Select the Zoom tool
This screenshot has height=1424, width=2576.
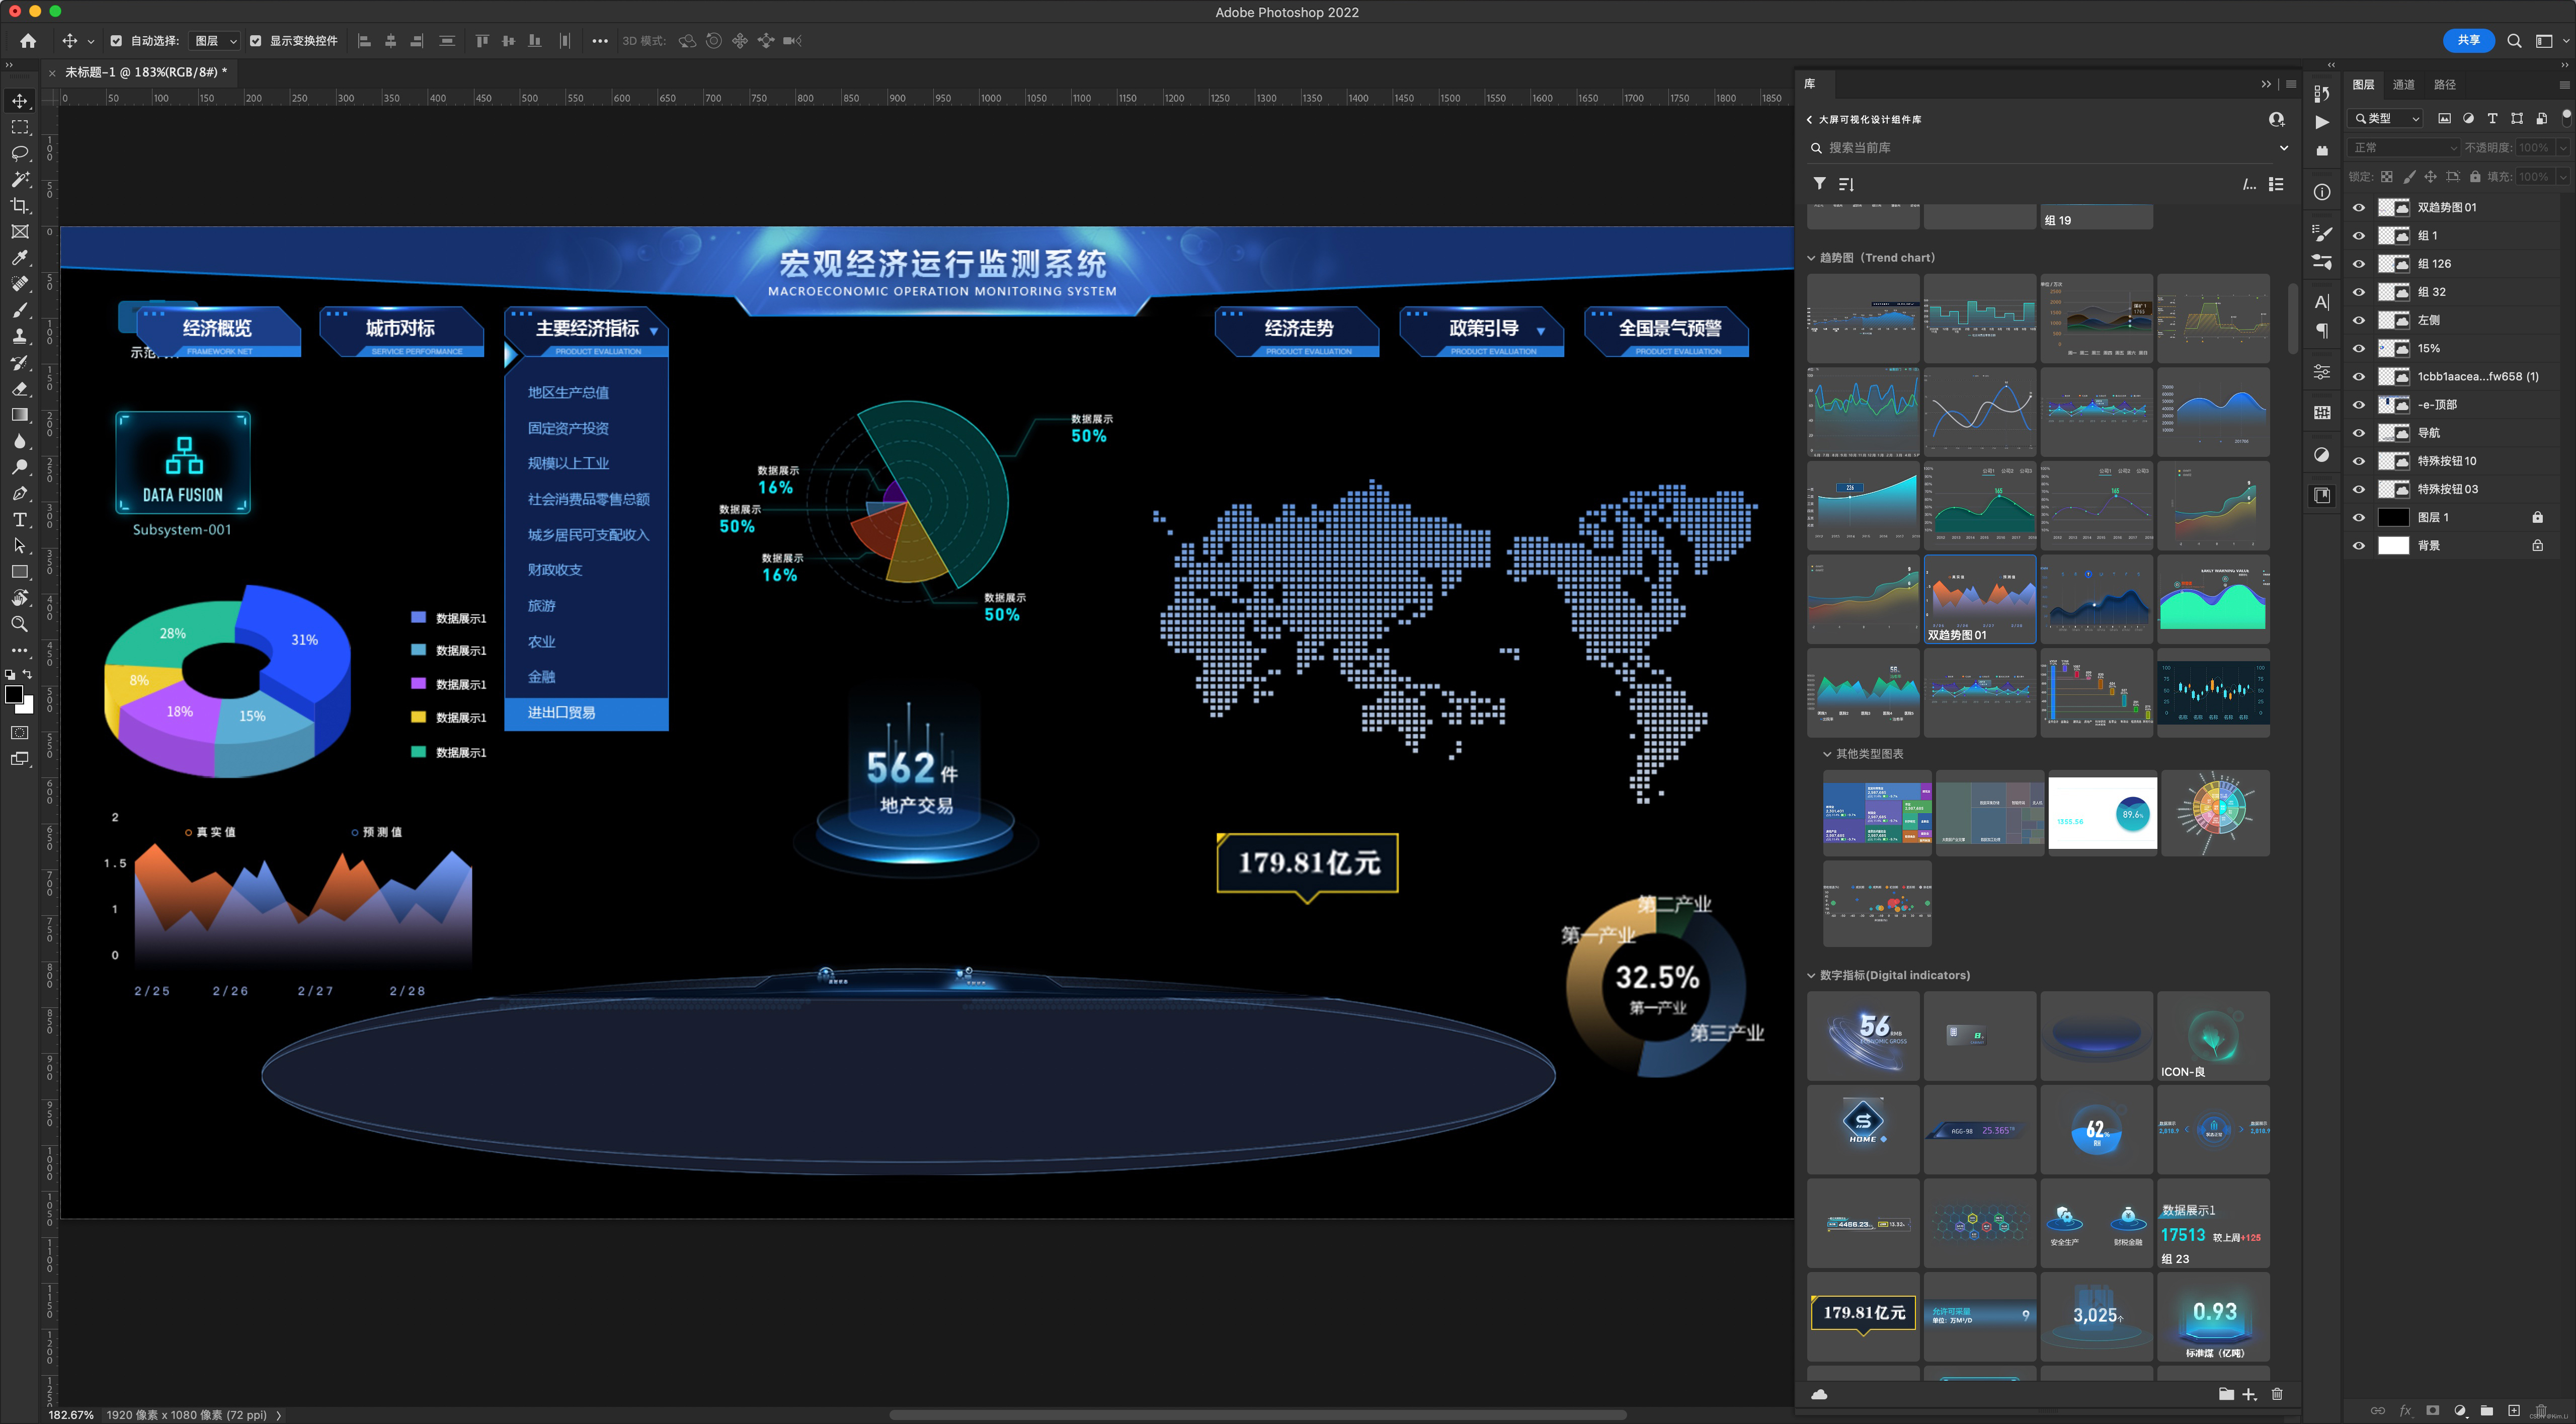tap(20, 624)
